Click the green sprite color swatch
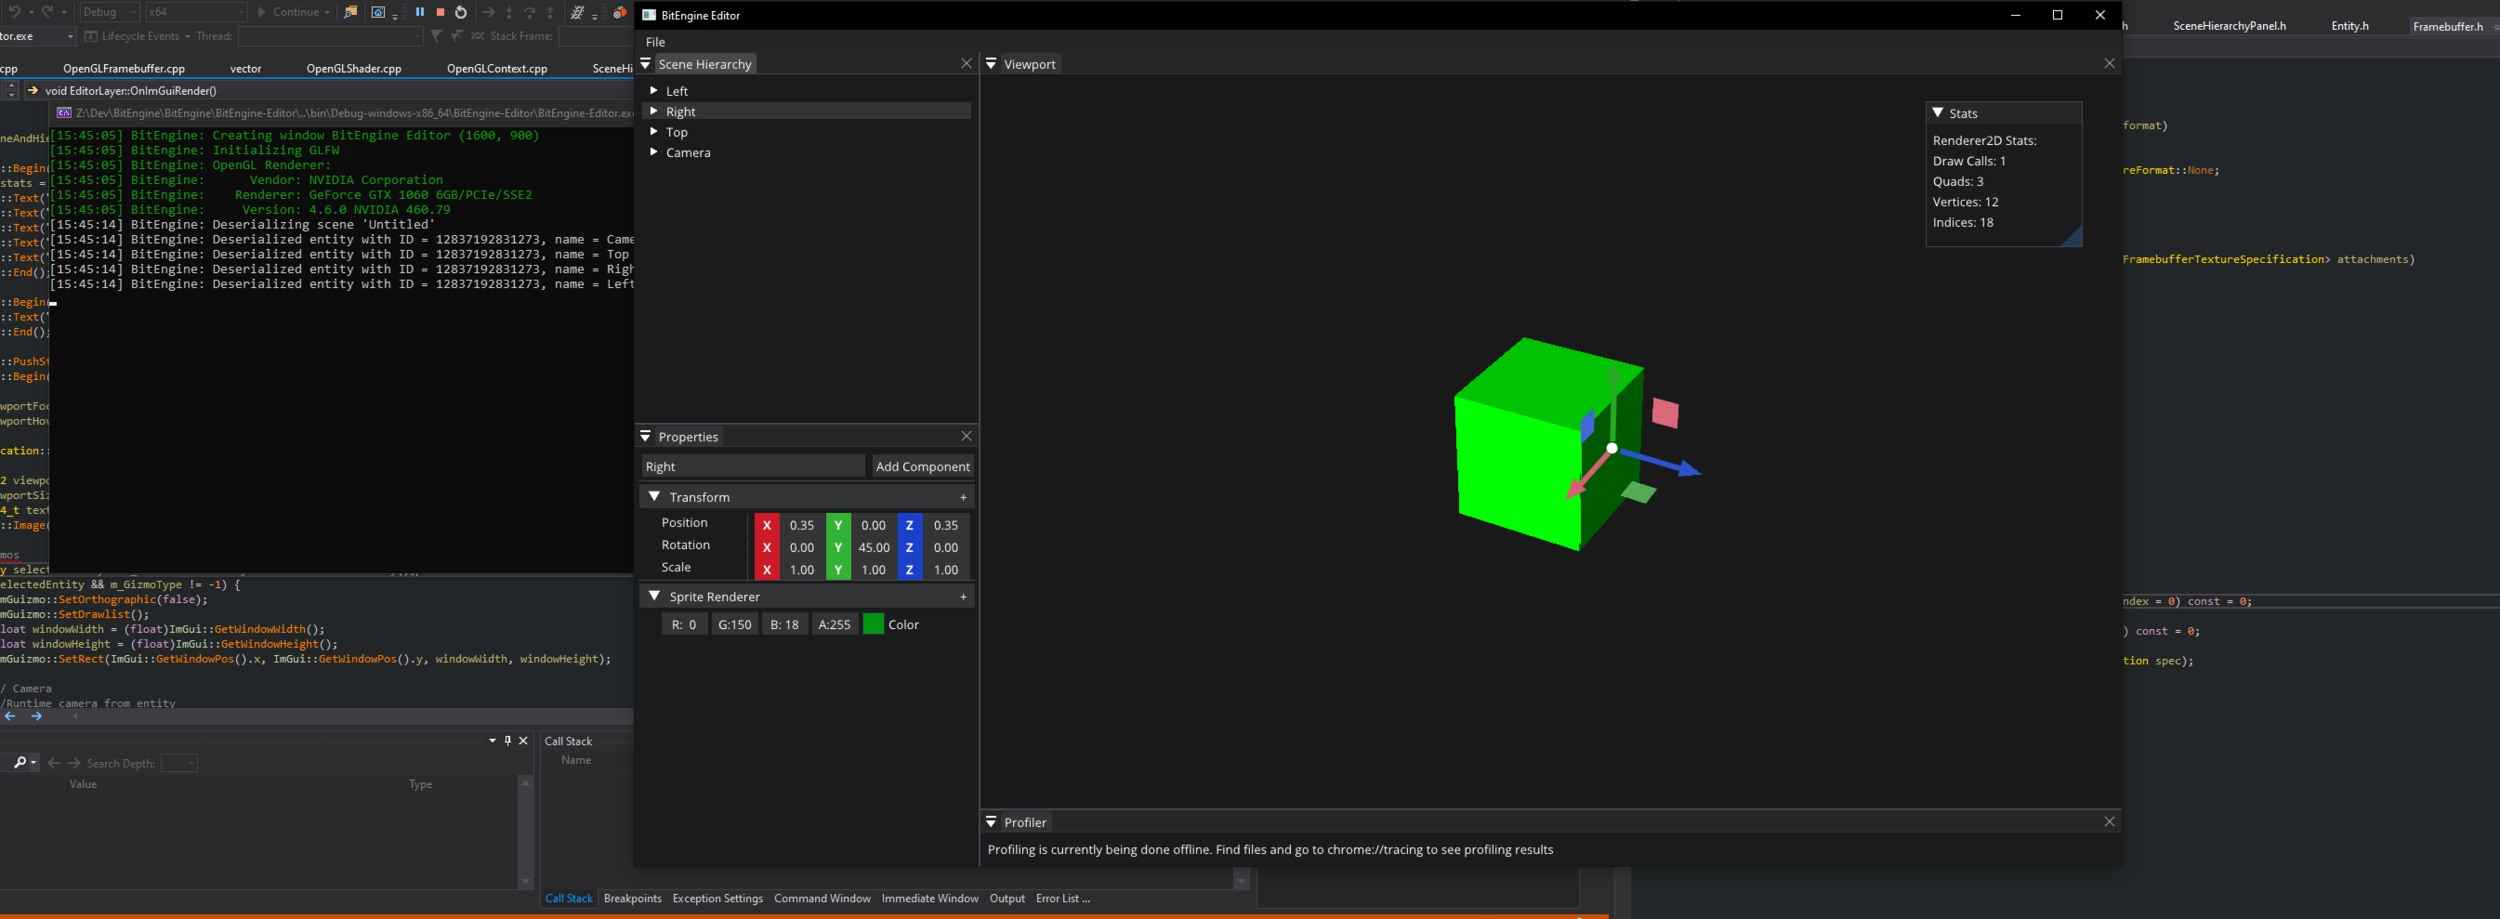The width and height of the screenshot is (2500, 919). [873, 624]
